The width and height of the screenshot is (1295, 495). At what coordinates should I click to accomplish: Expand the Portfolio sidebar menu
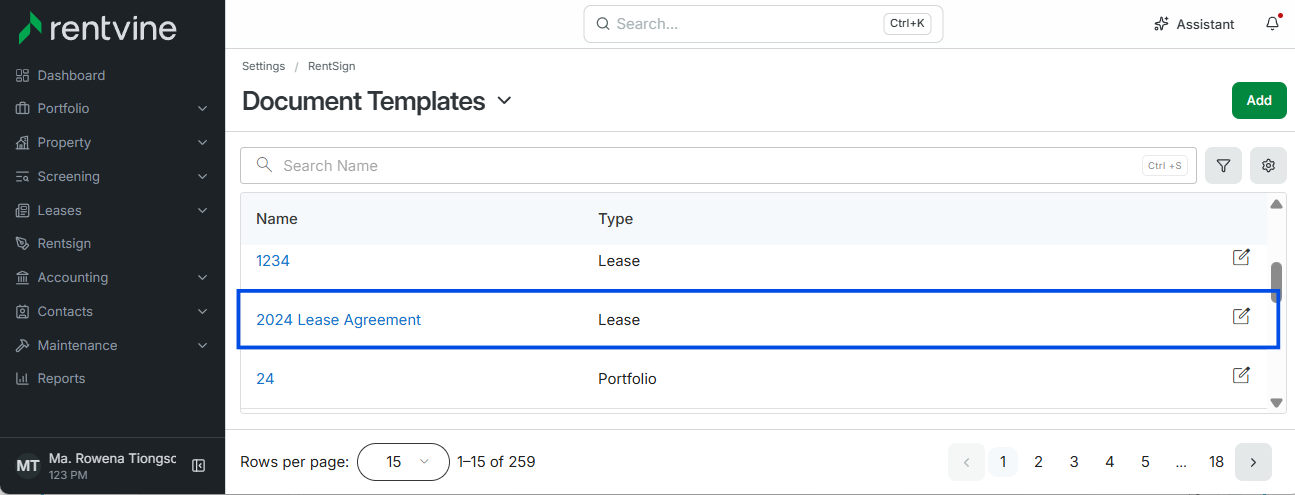[x=112, y=108]
